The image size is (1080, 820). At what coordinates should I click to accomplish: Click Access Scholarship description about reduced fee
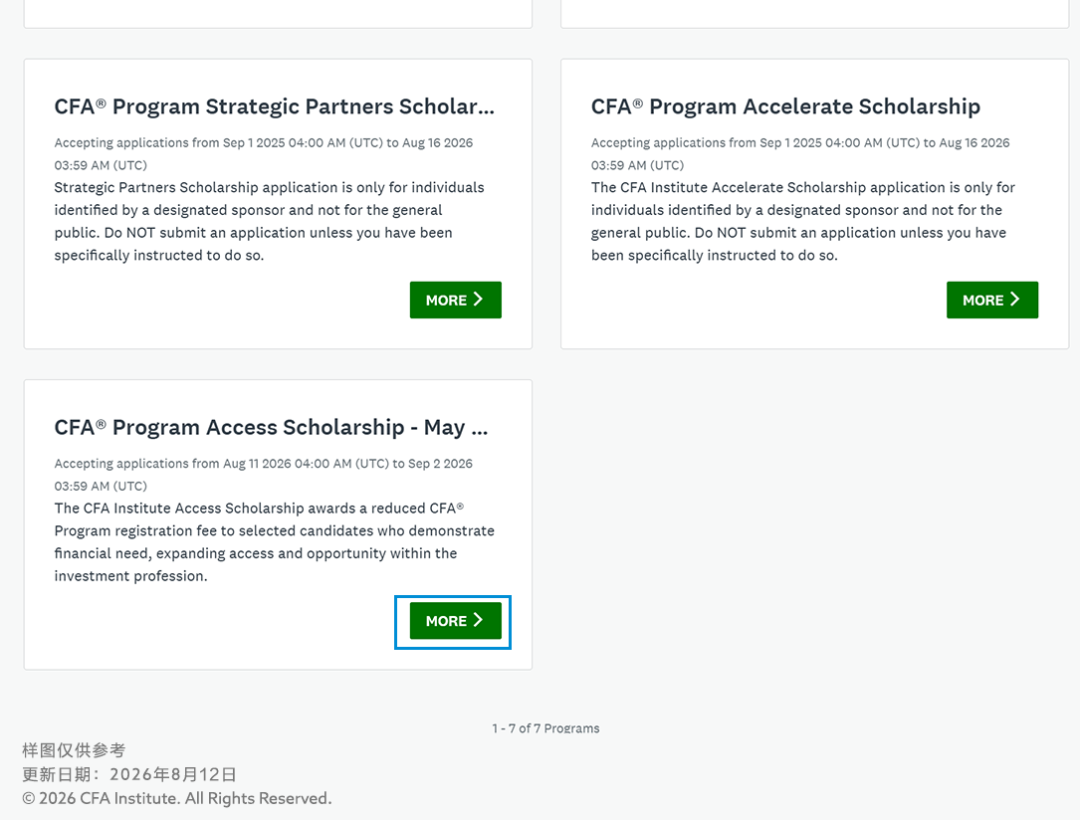274,542
